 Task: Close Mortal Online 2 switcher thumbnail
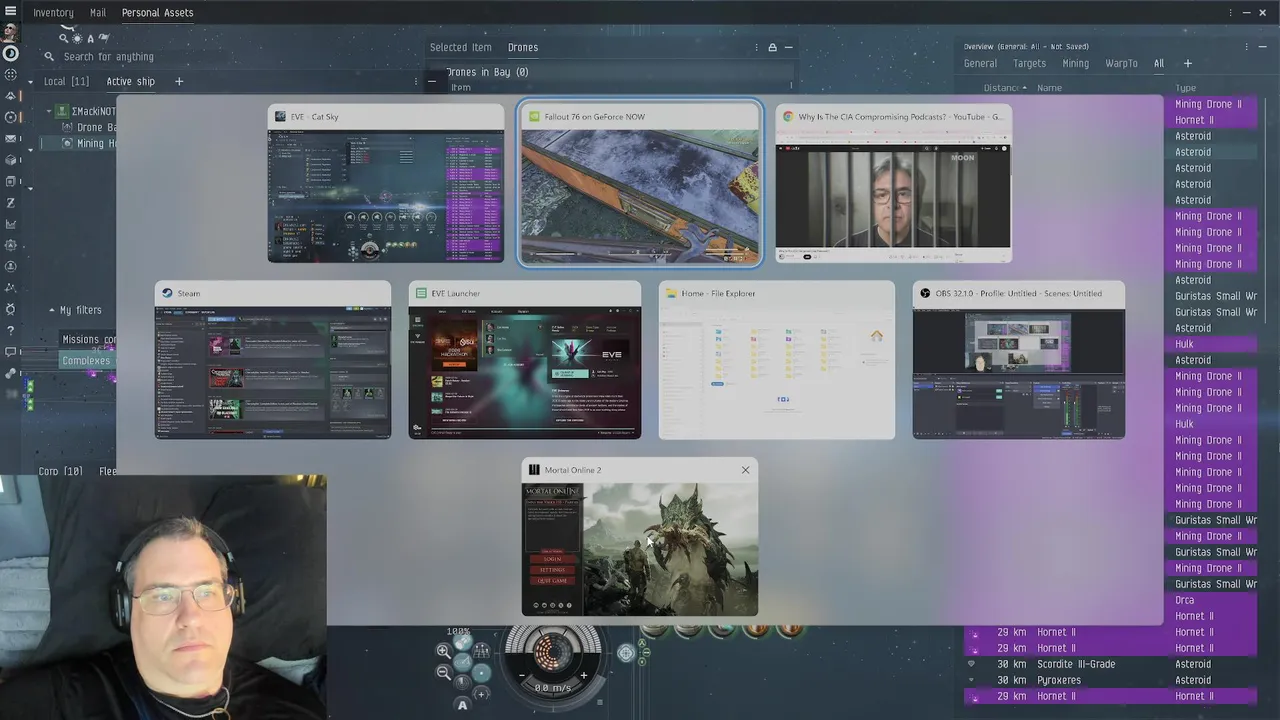745,470
